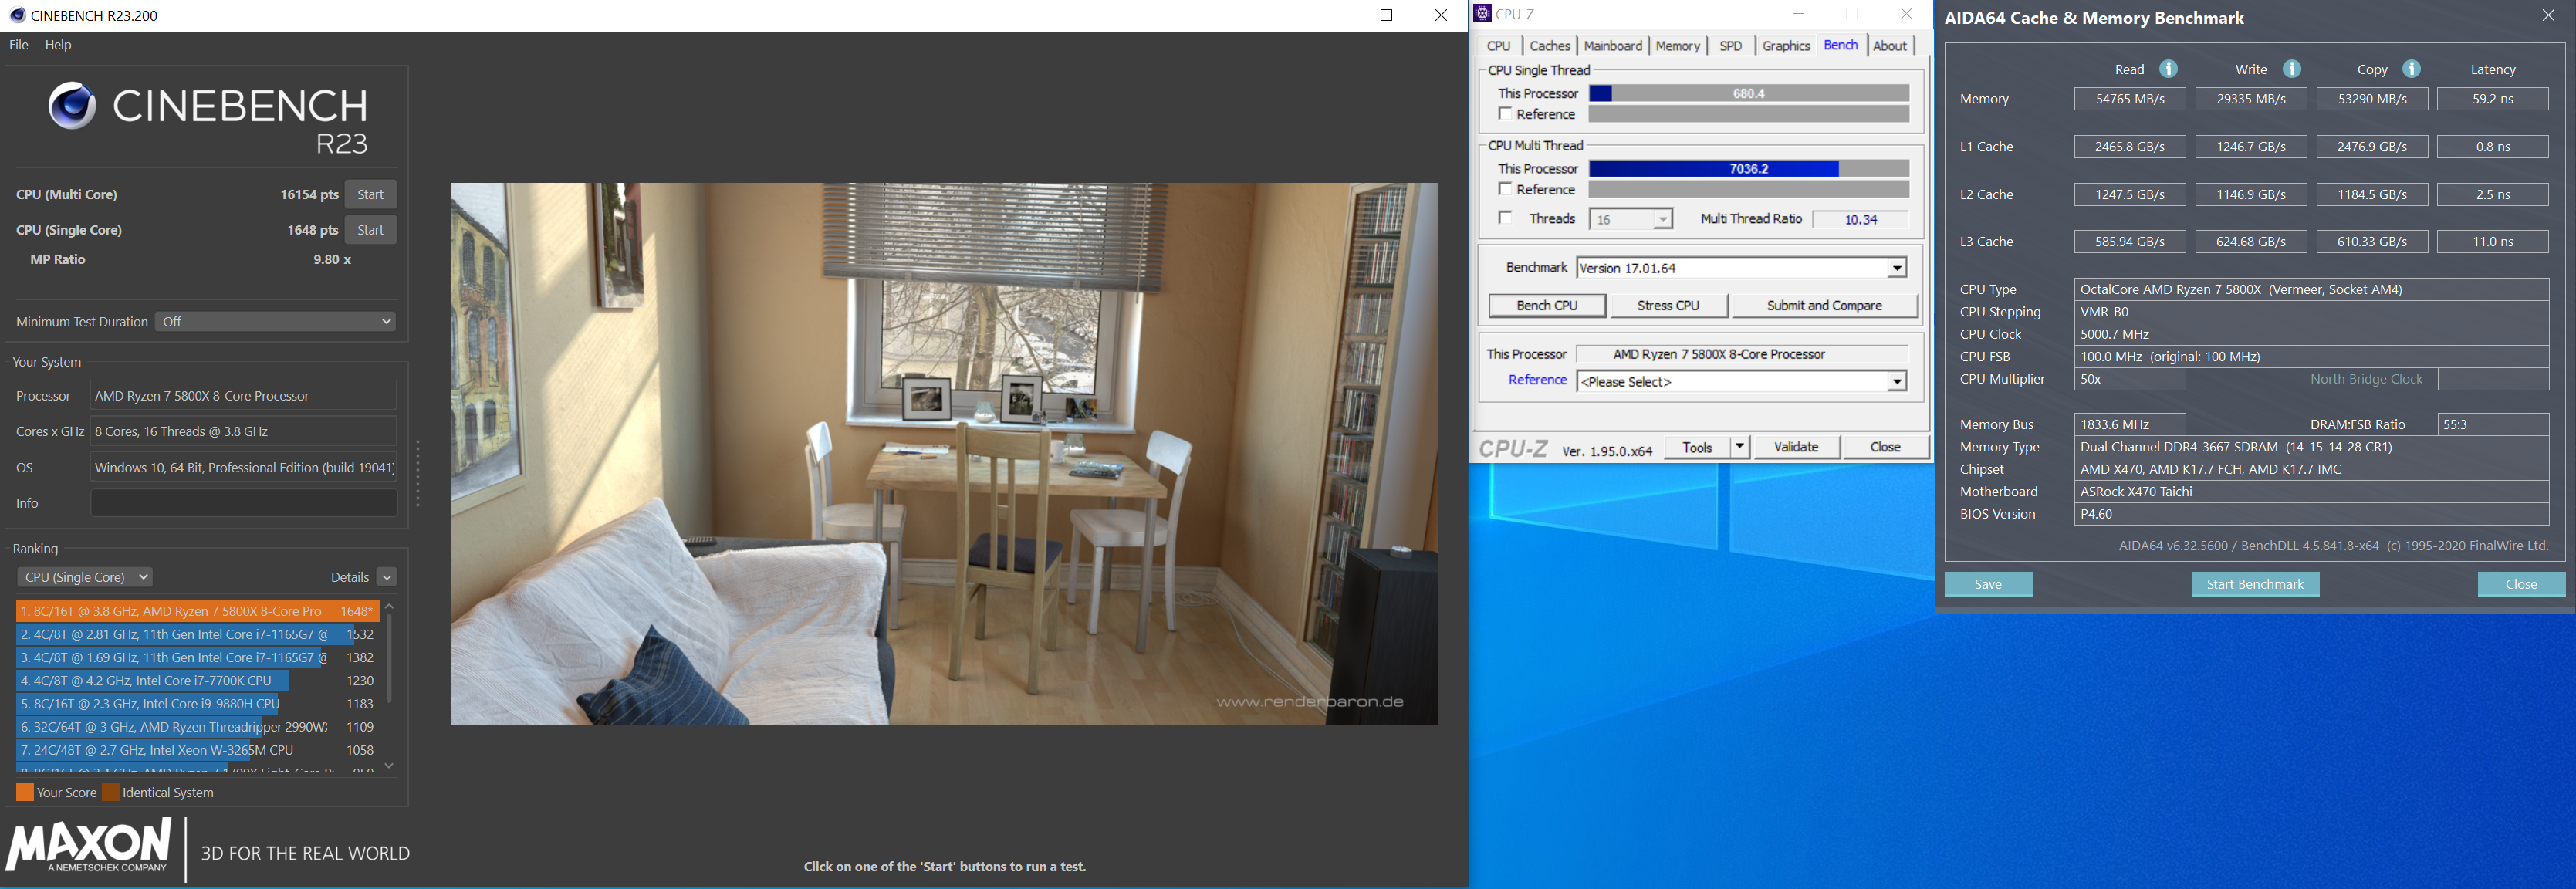
Task: Click the Read info icon in AIDA64
Action: tap(2168, 69)
